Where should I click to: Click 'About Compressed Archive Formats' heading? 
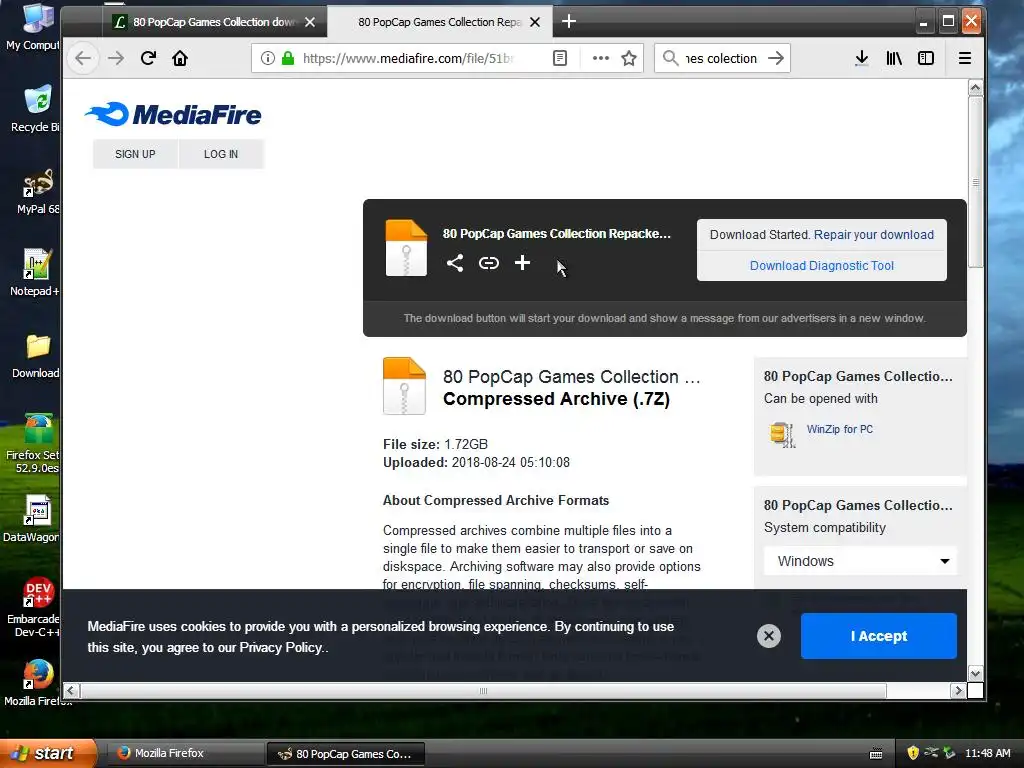(496, 500)
